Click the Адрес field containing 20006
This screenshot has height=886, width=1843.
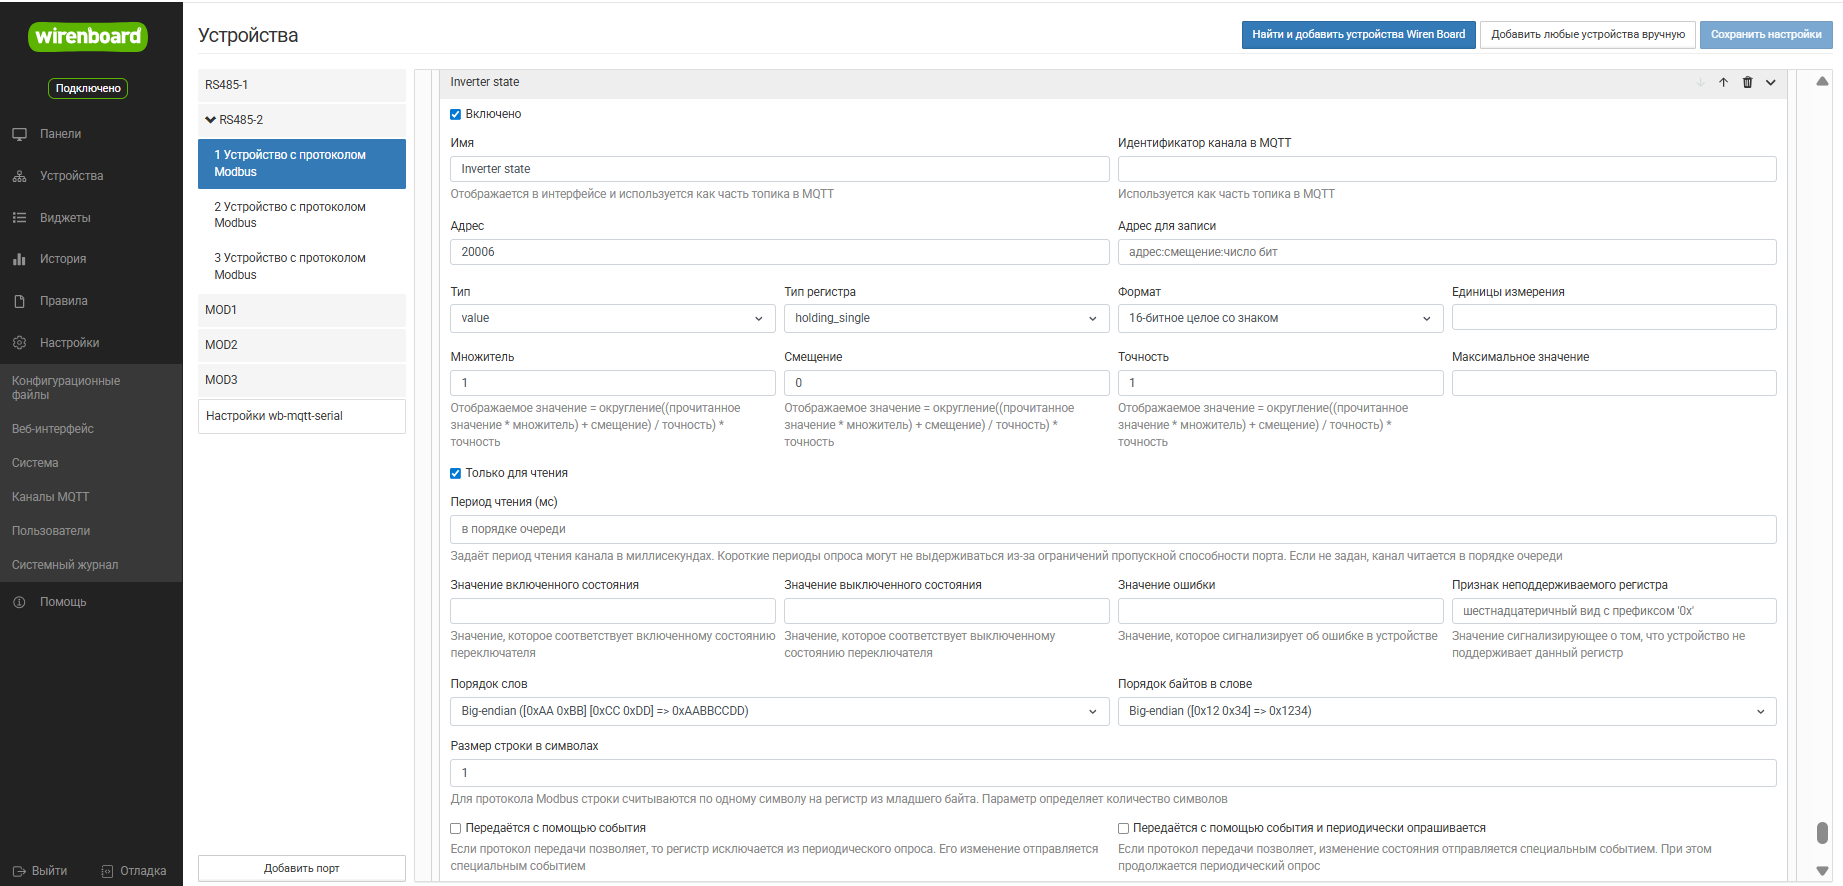coord(779,252)
